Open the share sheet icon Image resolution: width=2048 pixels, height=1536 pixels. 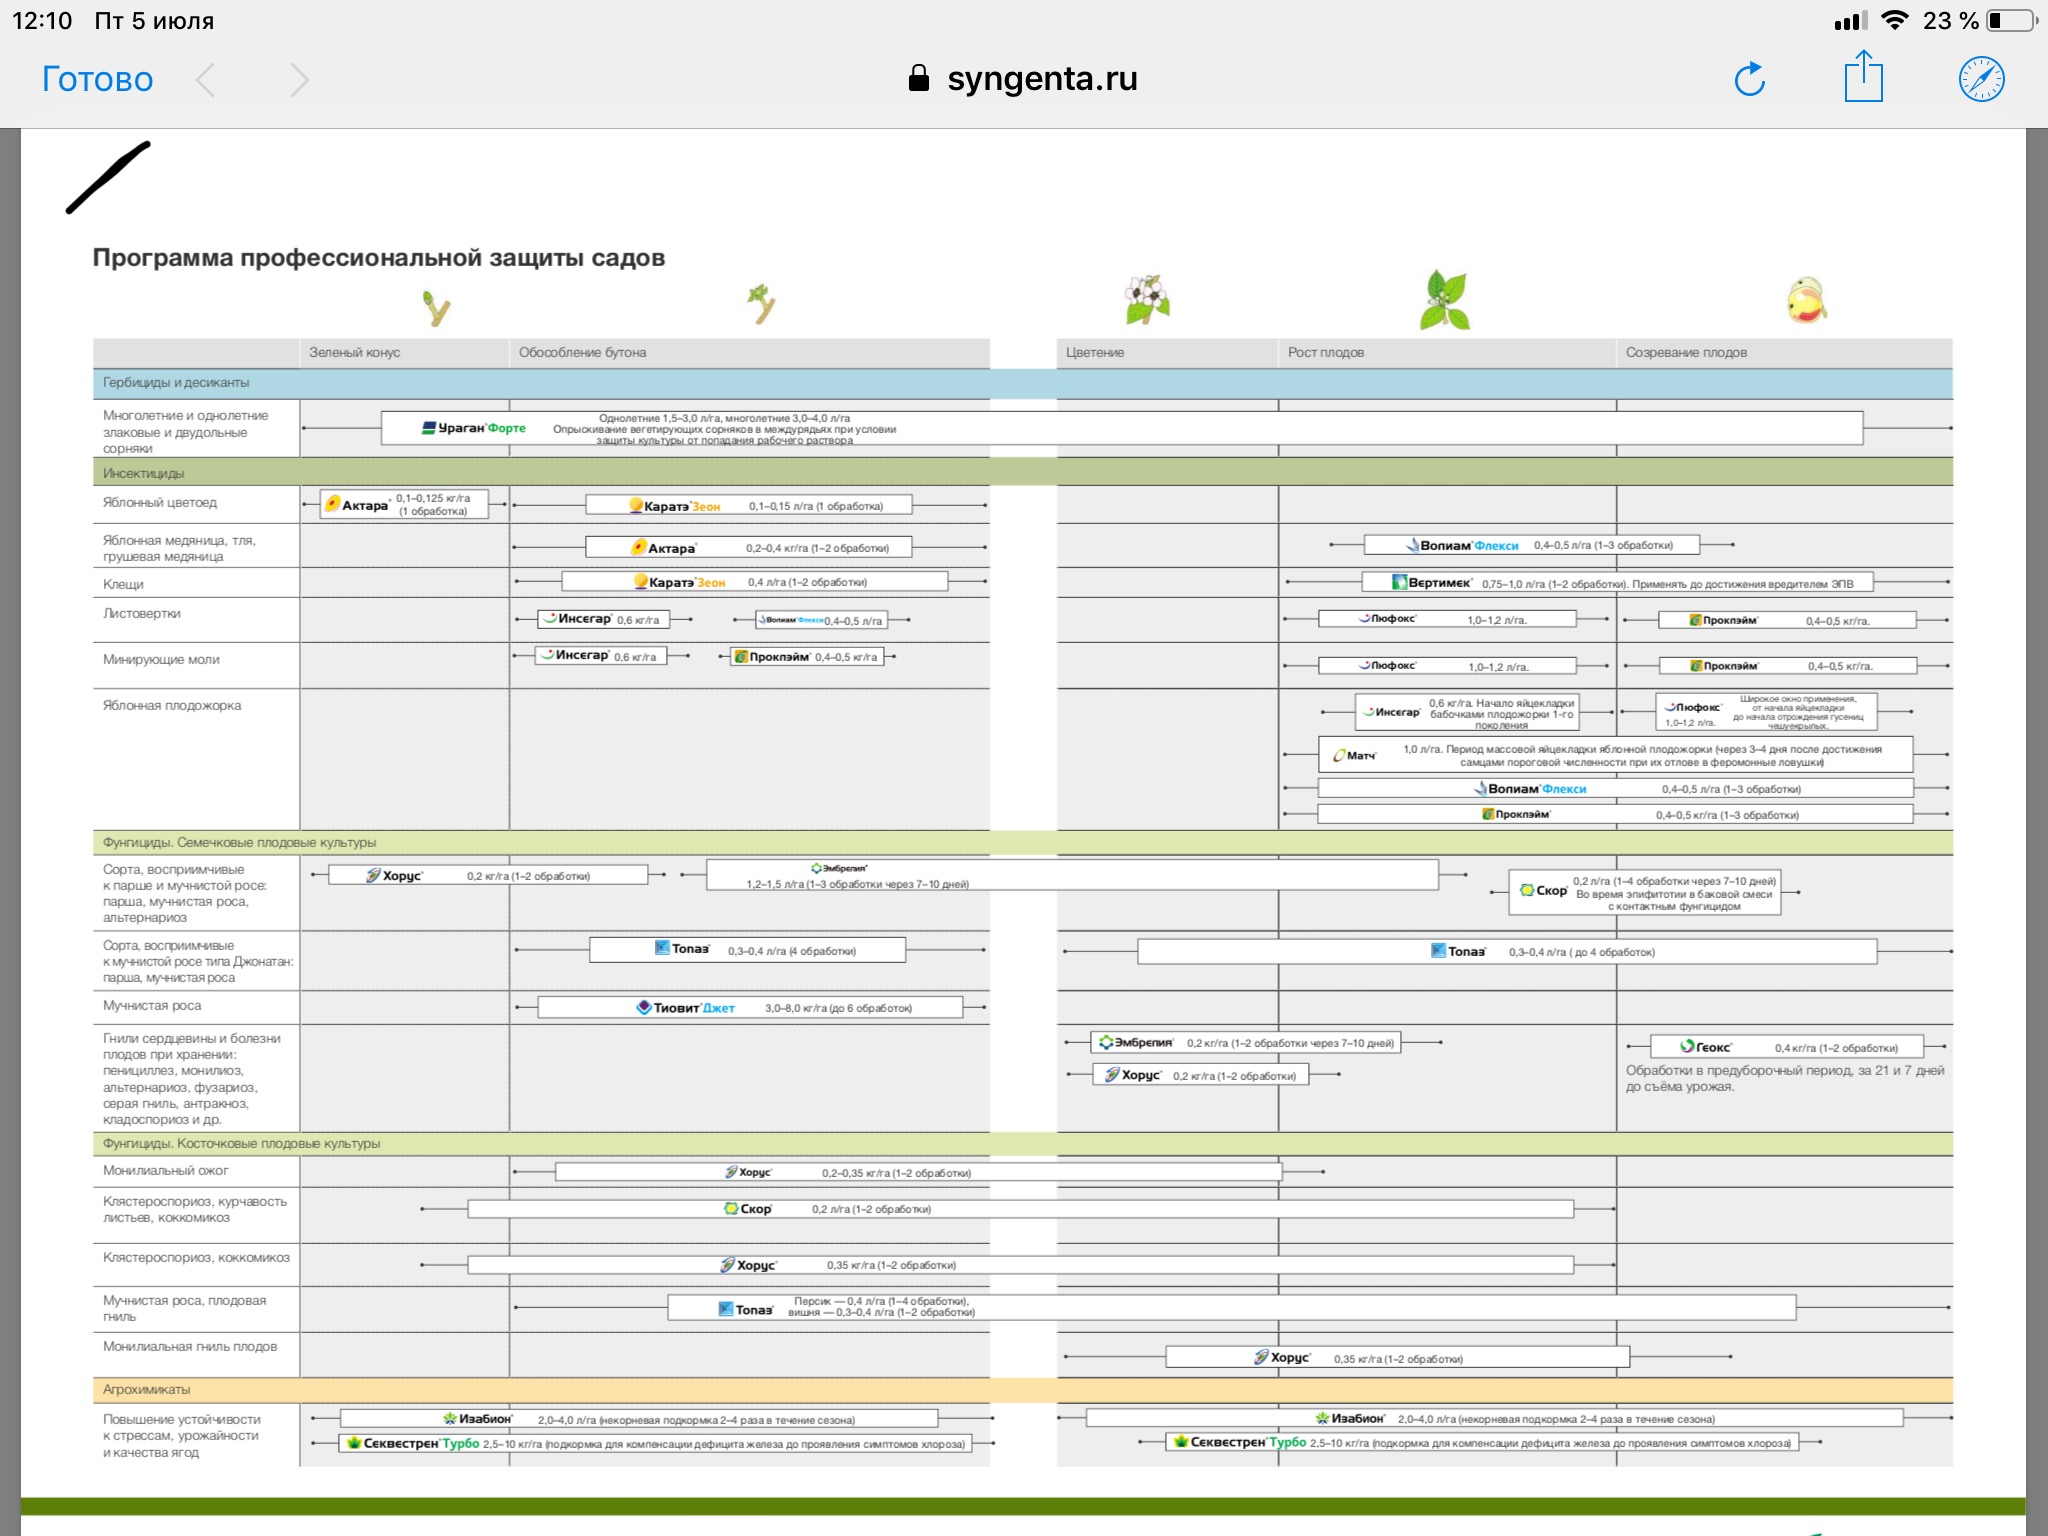pos(1863,78)
